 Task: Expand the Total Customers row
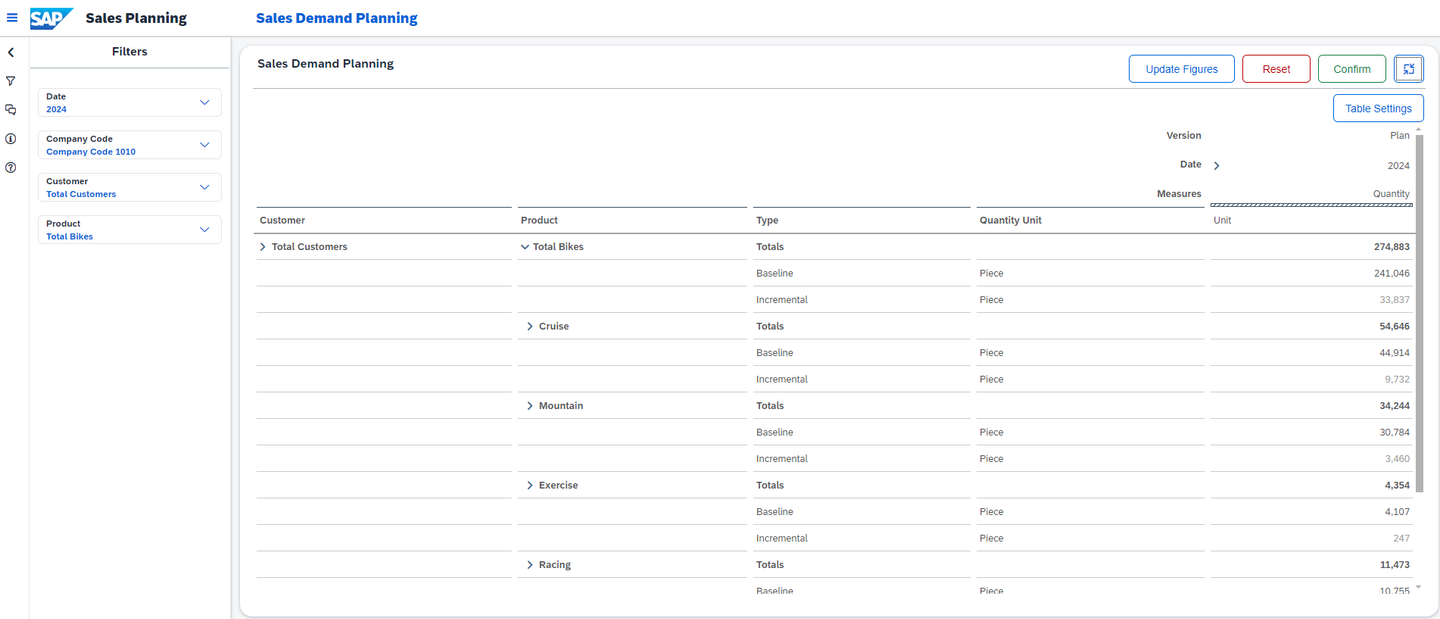(263, 247)
